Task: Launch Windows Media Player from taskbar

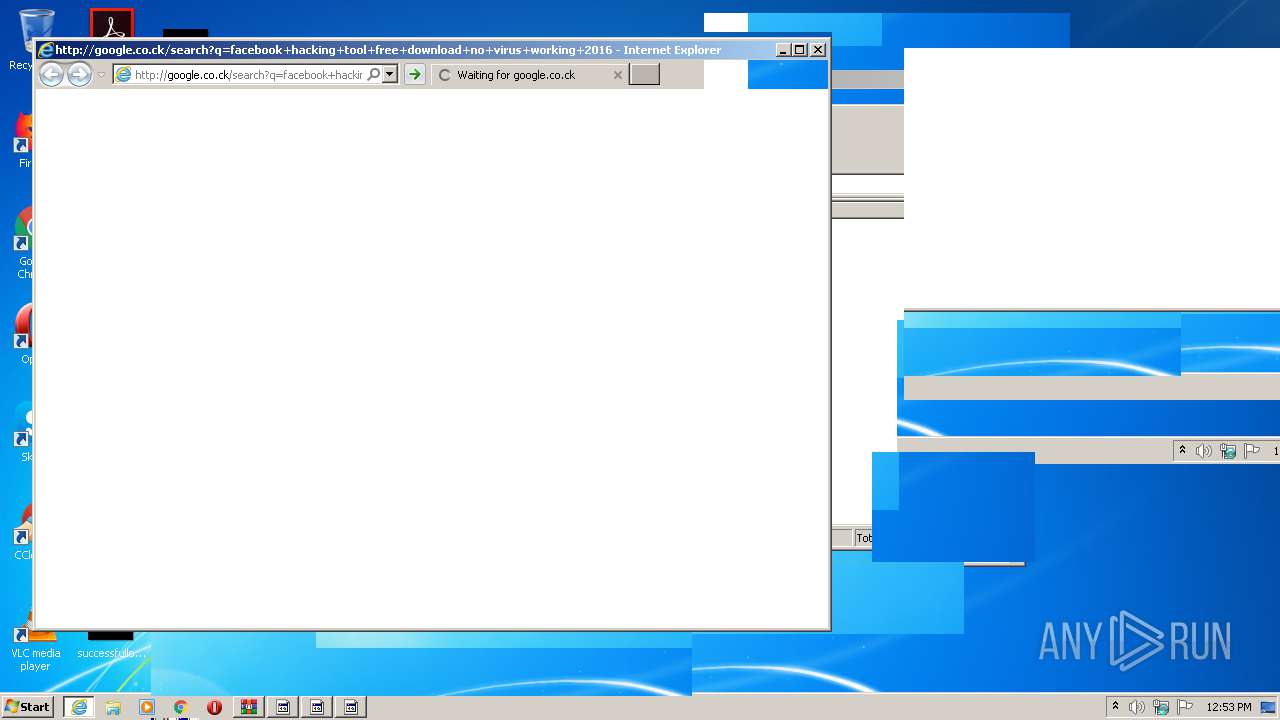Action: click(x=147, y=707)
